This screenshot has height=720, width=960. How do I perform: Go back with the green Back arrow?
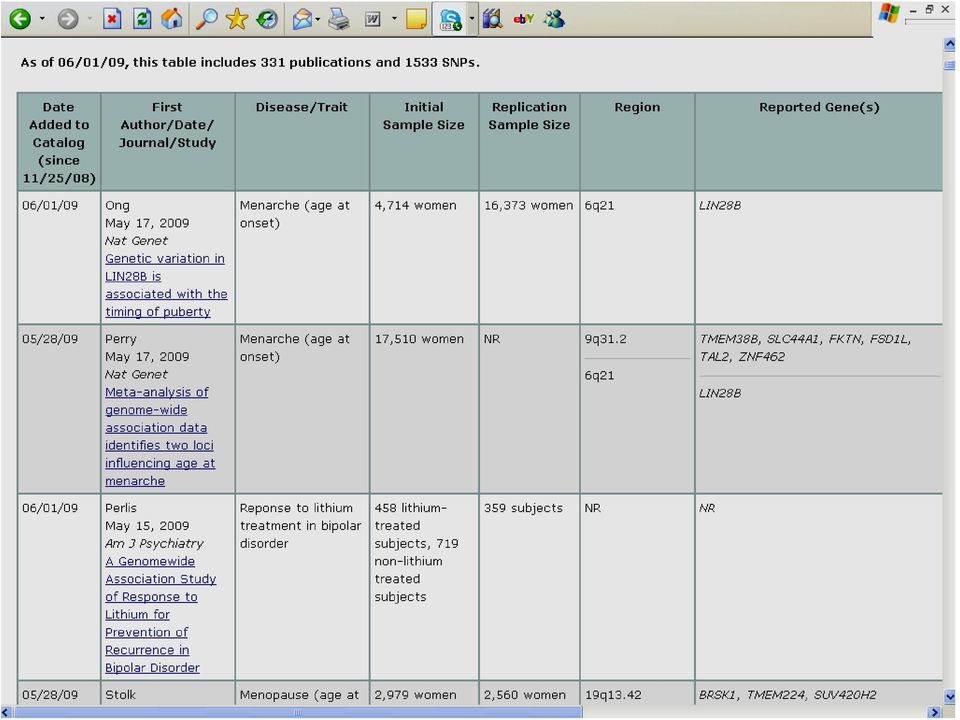point(20,19)
